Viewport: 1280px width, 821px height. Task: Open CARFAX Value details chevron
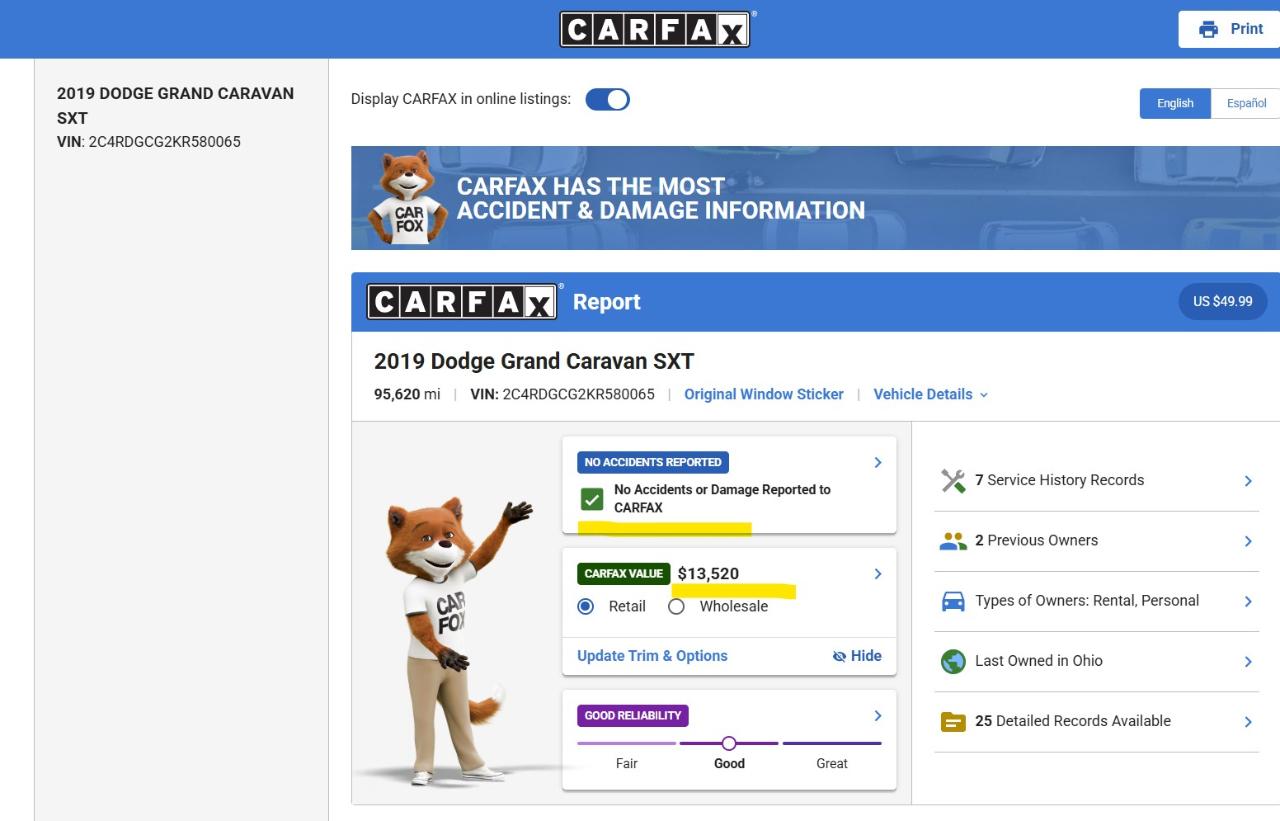[x=878, y=574]
